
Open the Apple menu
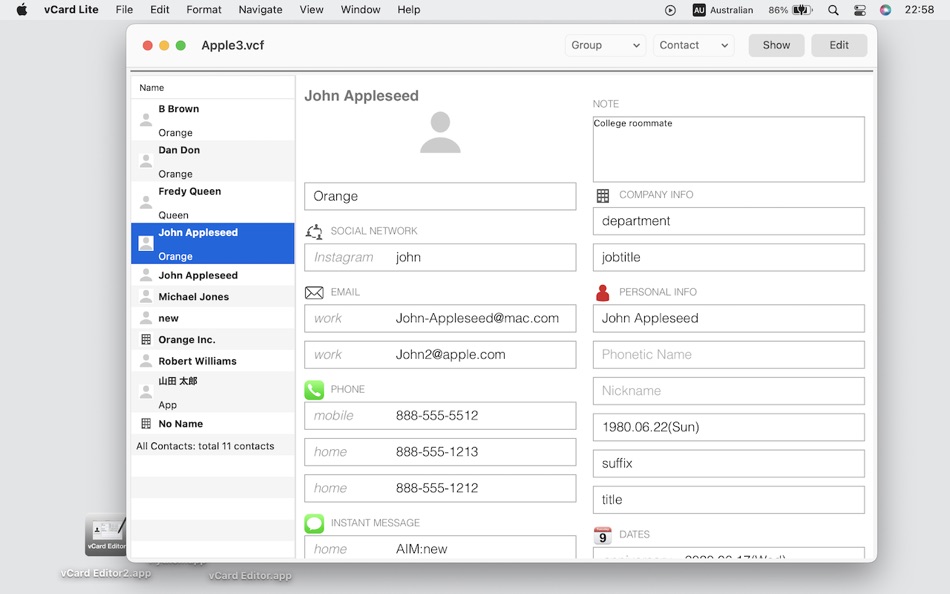tap(22, 10)
